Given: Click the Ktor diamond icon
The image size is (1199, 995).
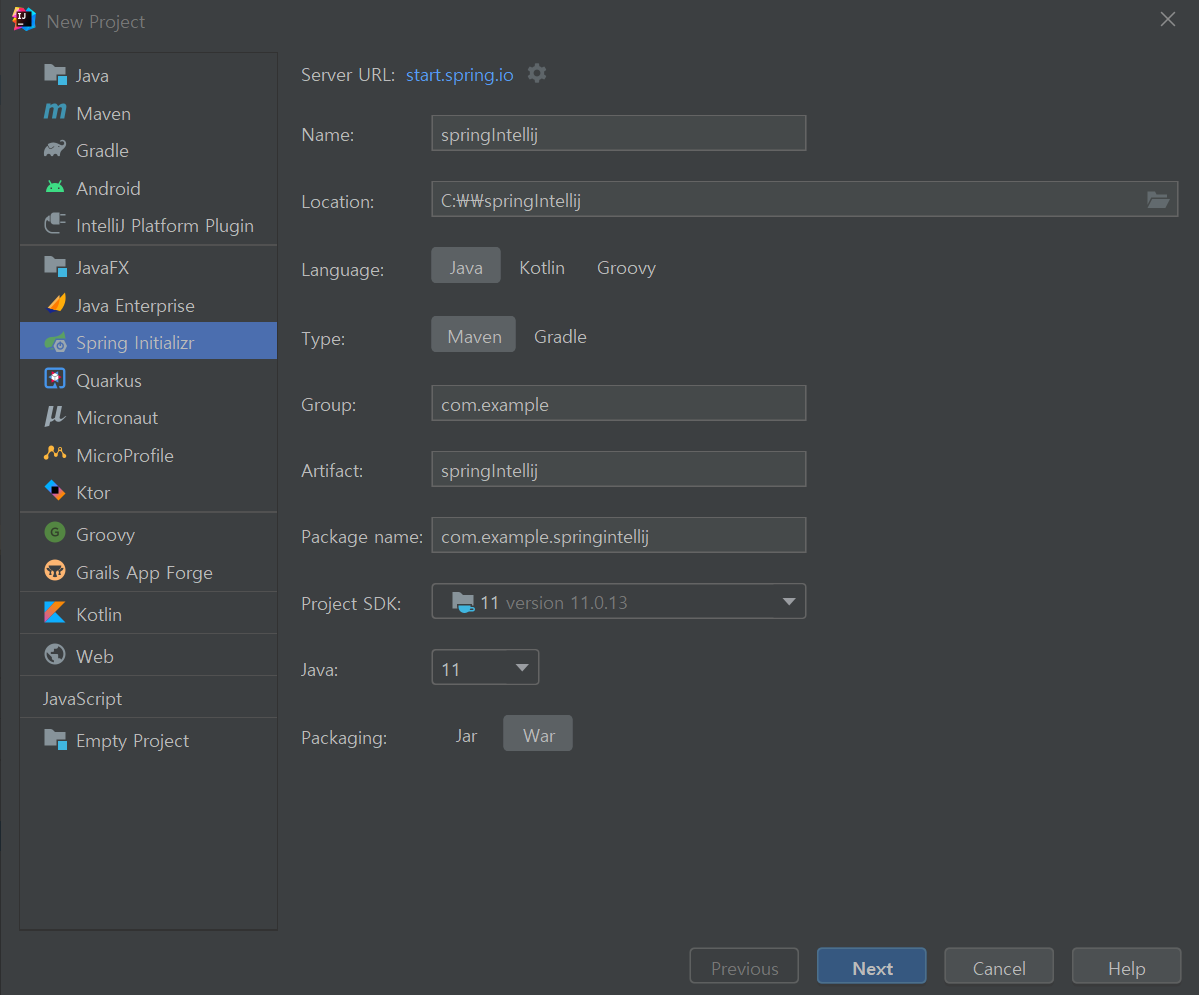Looking at the screenshot, I should pos(55,491).
